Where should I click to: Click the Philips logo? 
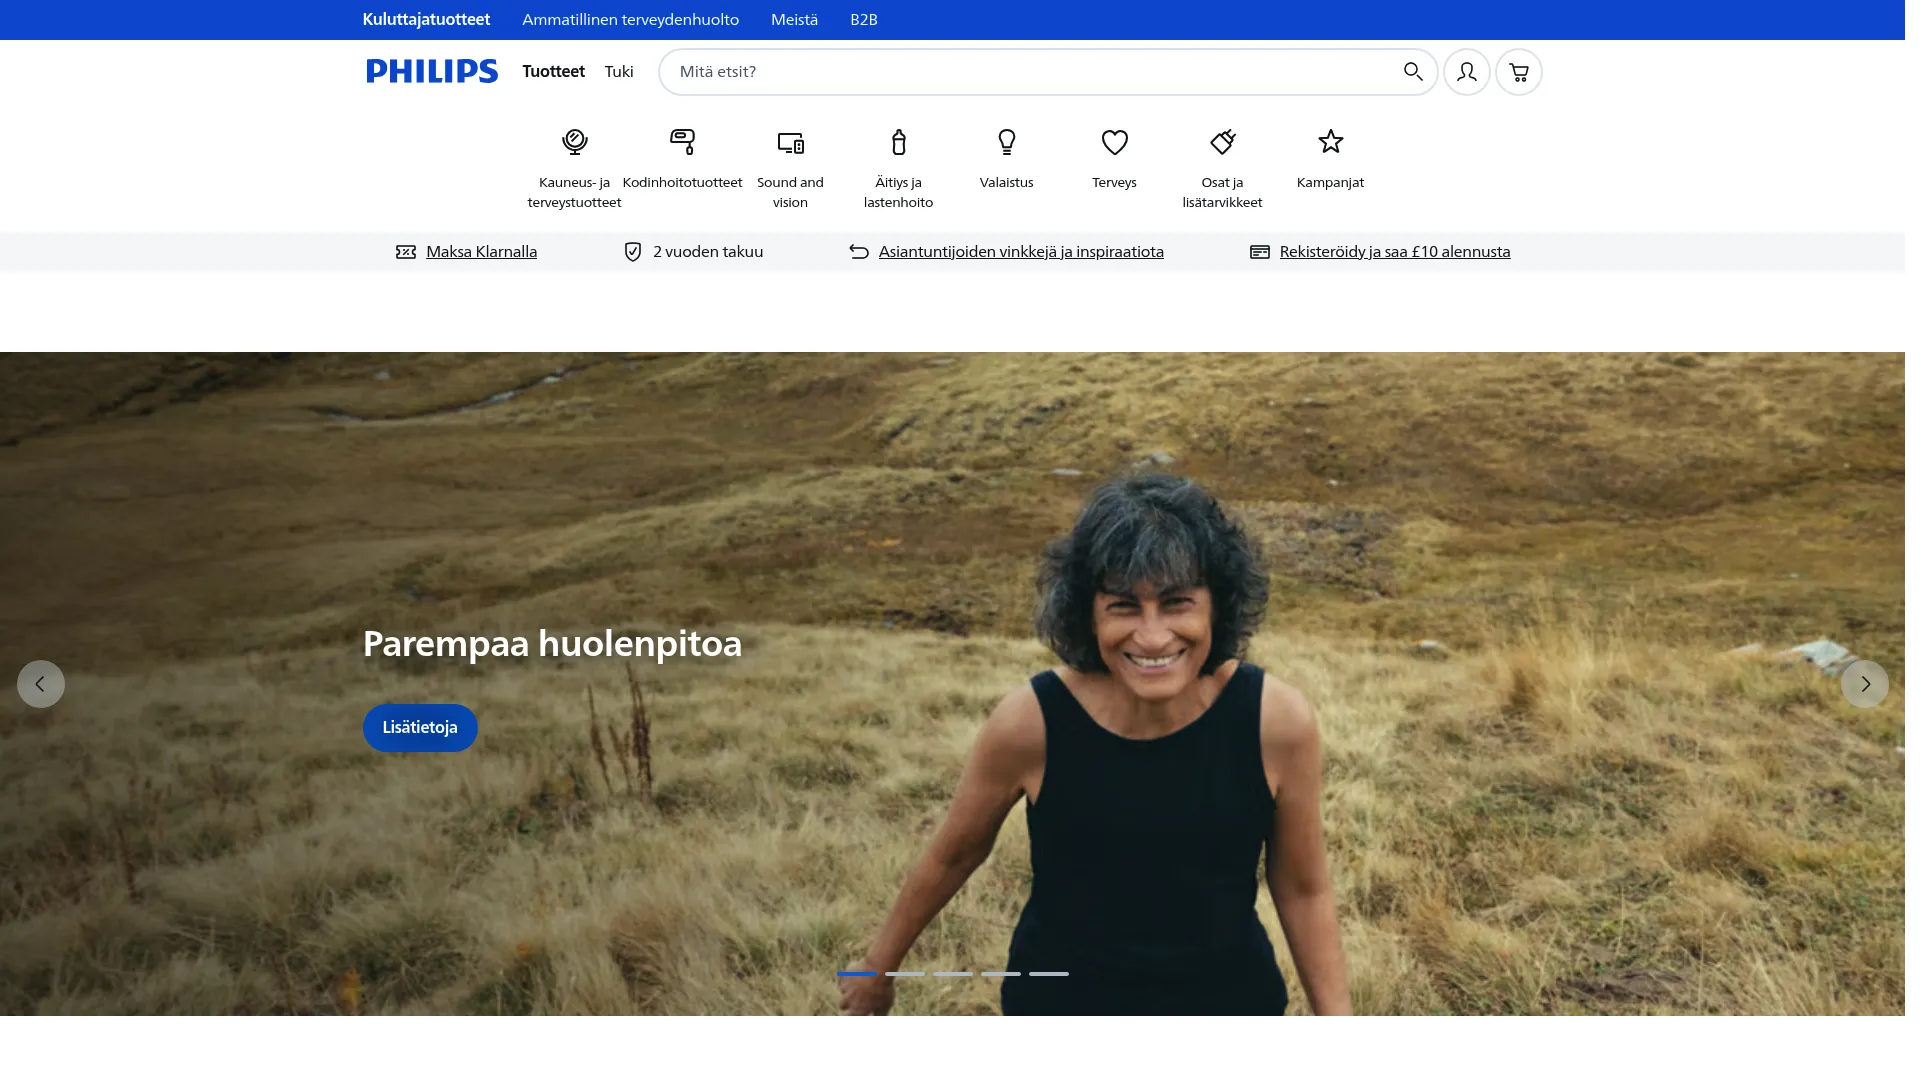tap(431, 71)
